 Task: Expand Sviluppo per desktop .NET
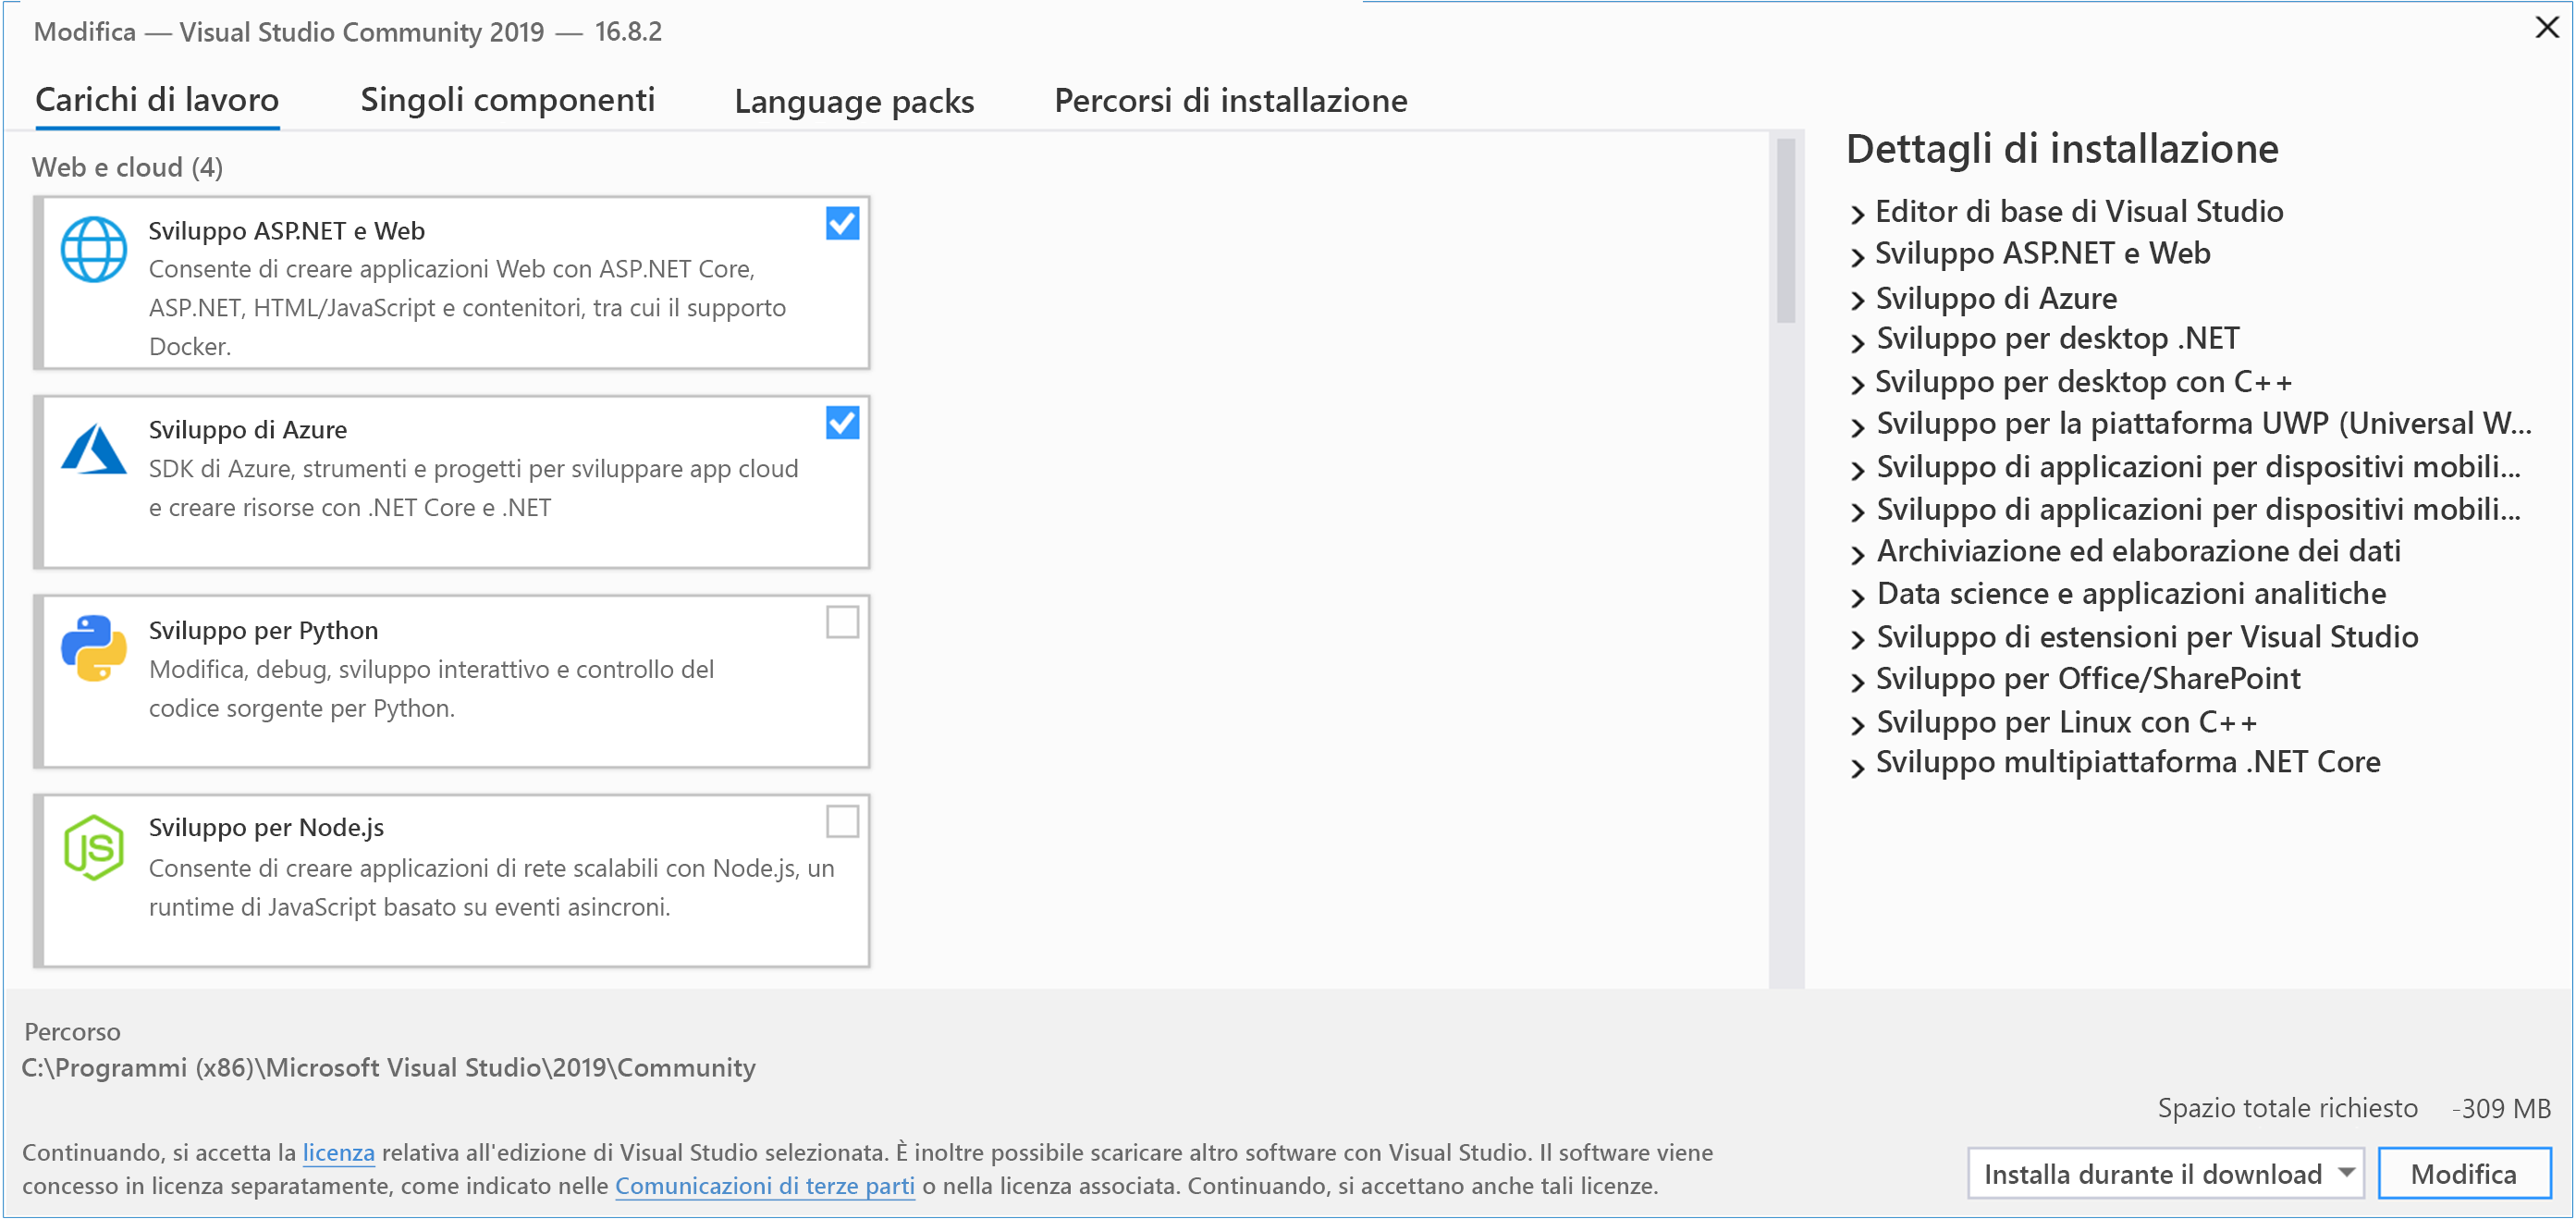[x=1857, y=342]
